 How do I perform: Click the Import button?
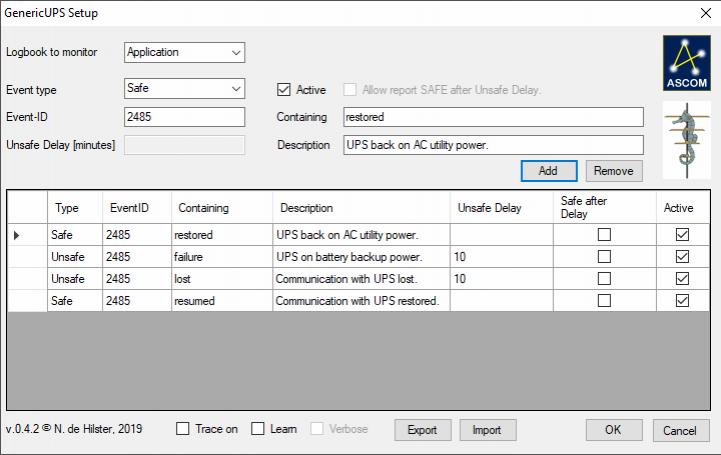[487, 430]
